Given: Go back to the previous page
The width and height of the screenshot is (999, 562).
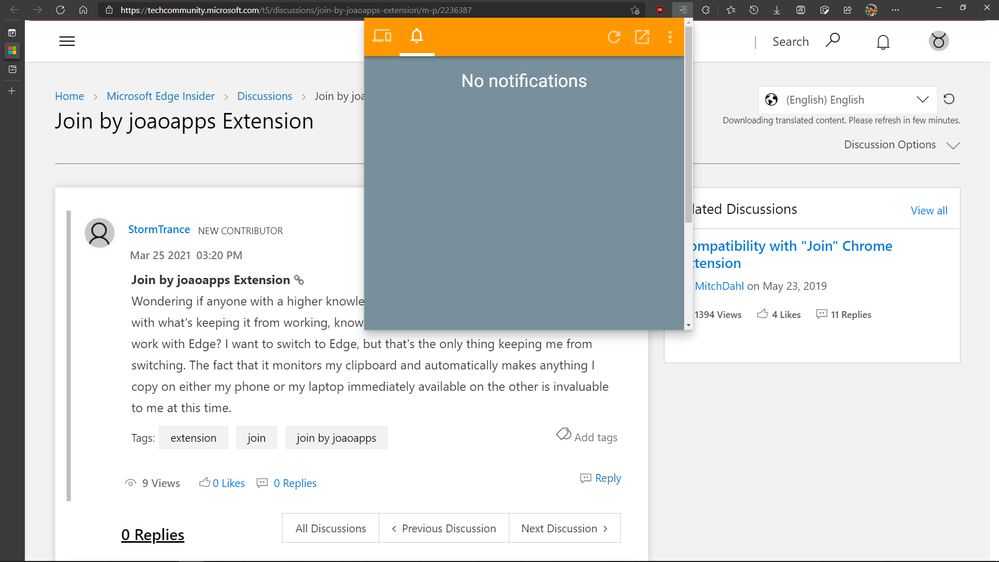Looking at the screenshot, I should [x=14, y=10].
